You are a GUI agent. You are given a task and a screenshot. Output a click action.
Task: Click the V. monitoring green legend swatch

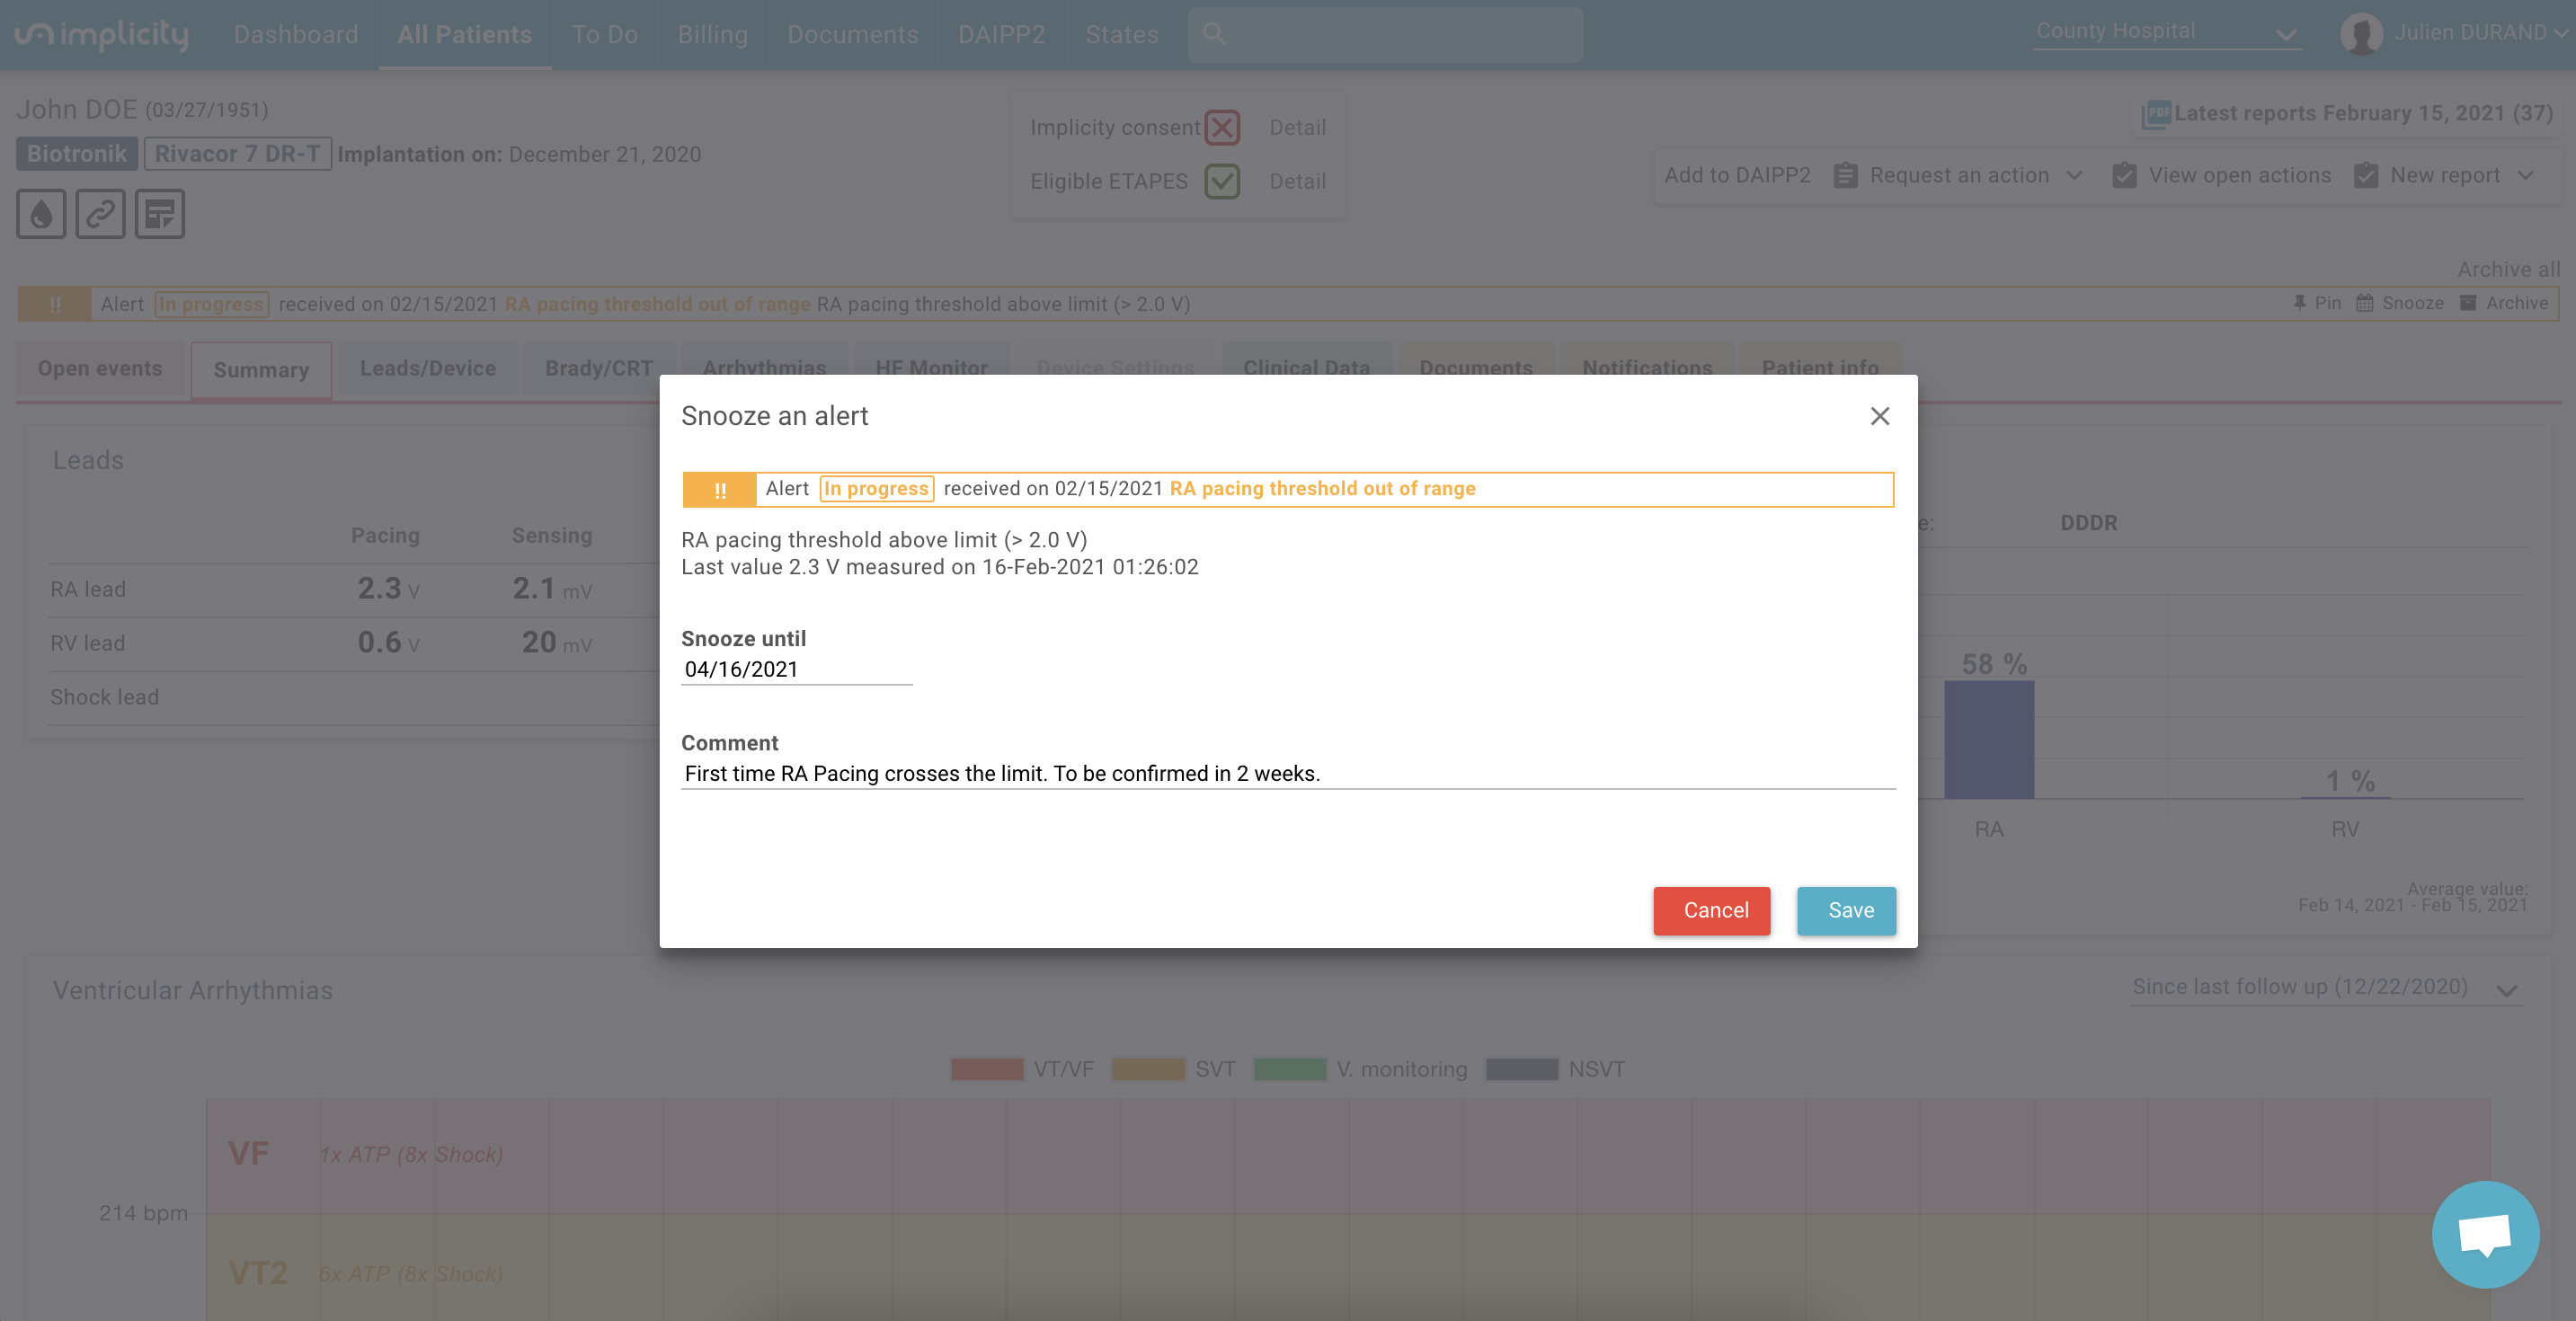pos(1290,1070)
